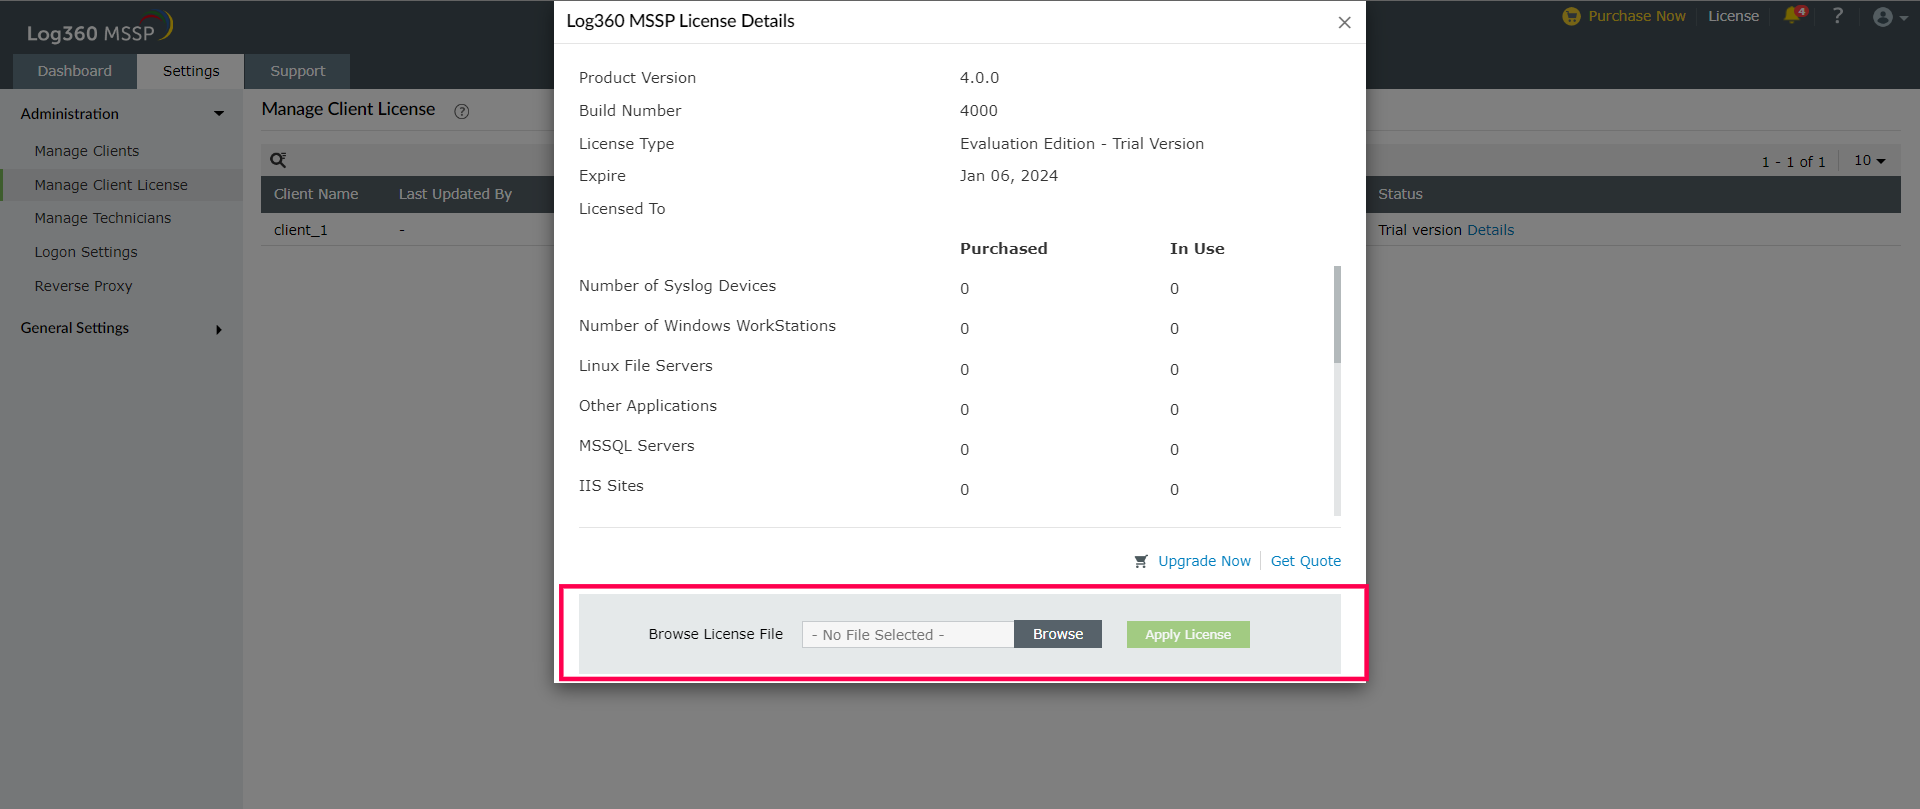The image size is (1920, 809).
Task: Click the Evaluation Edition - Trial Version value
Action: pos(1082,144)
